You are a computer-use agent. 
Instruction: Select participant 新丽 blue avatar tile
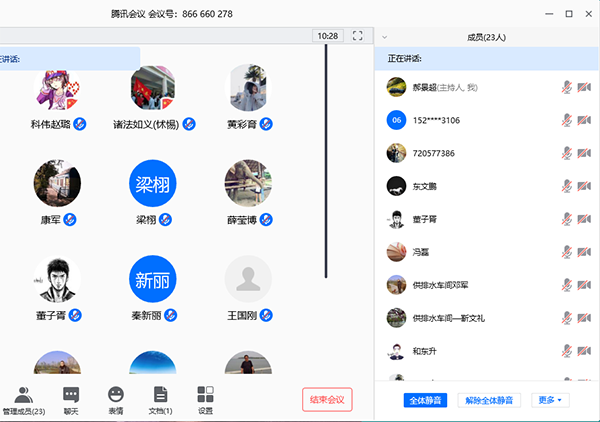[153, 279]
